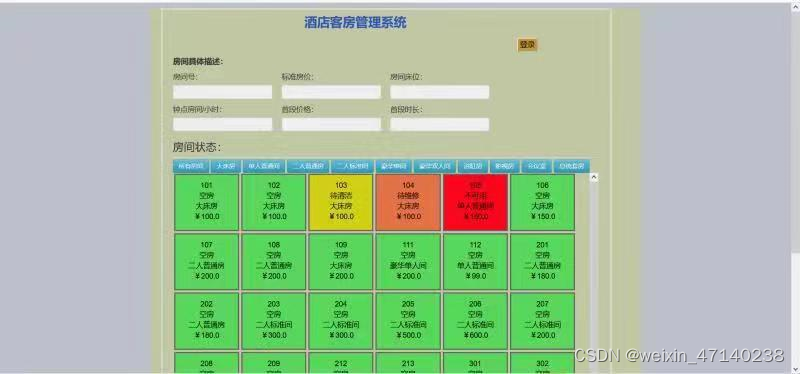
Task: Focus the 首段价格 first-period price field
Action: coord(331,124)
